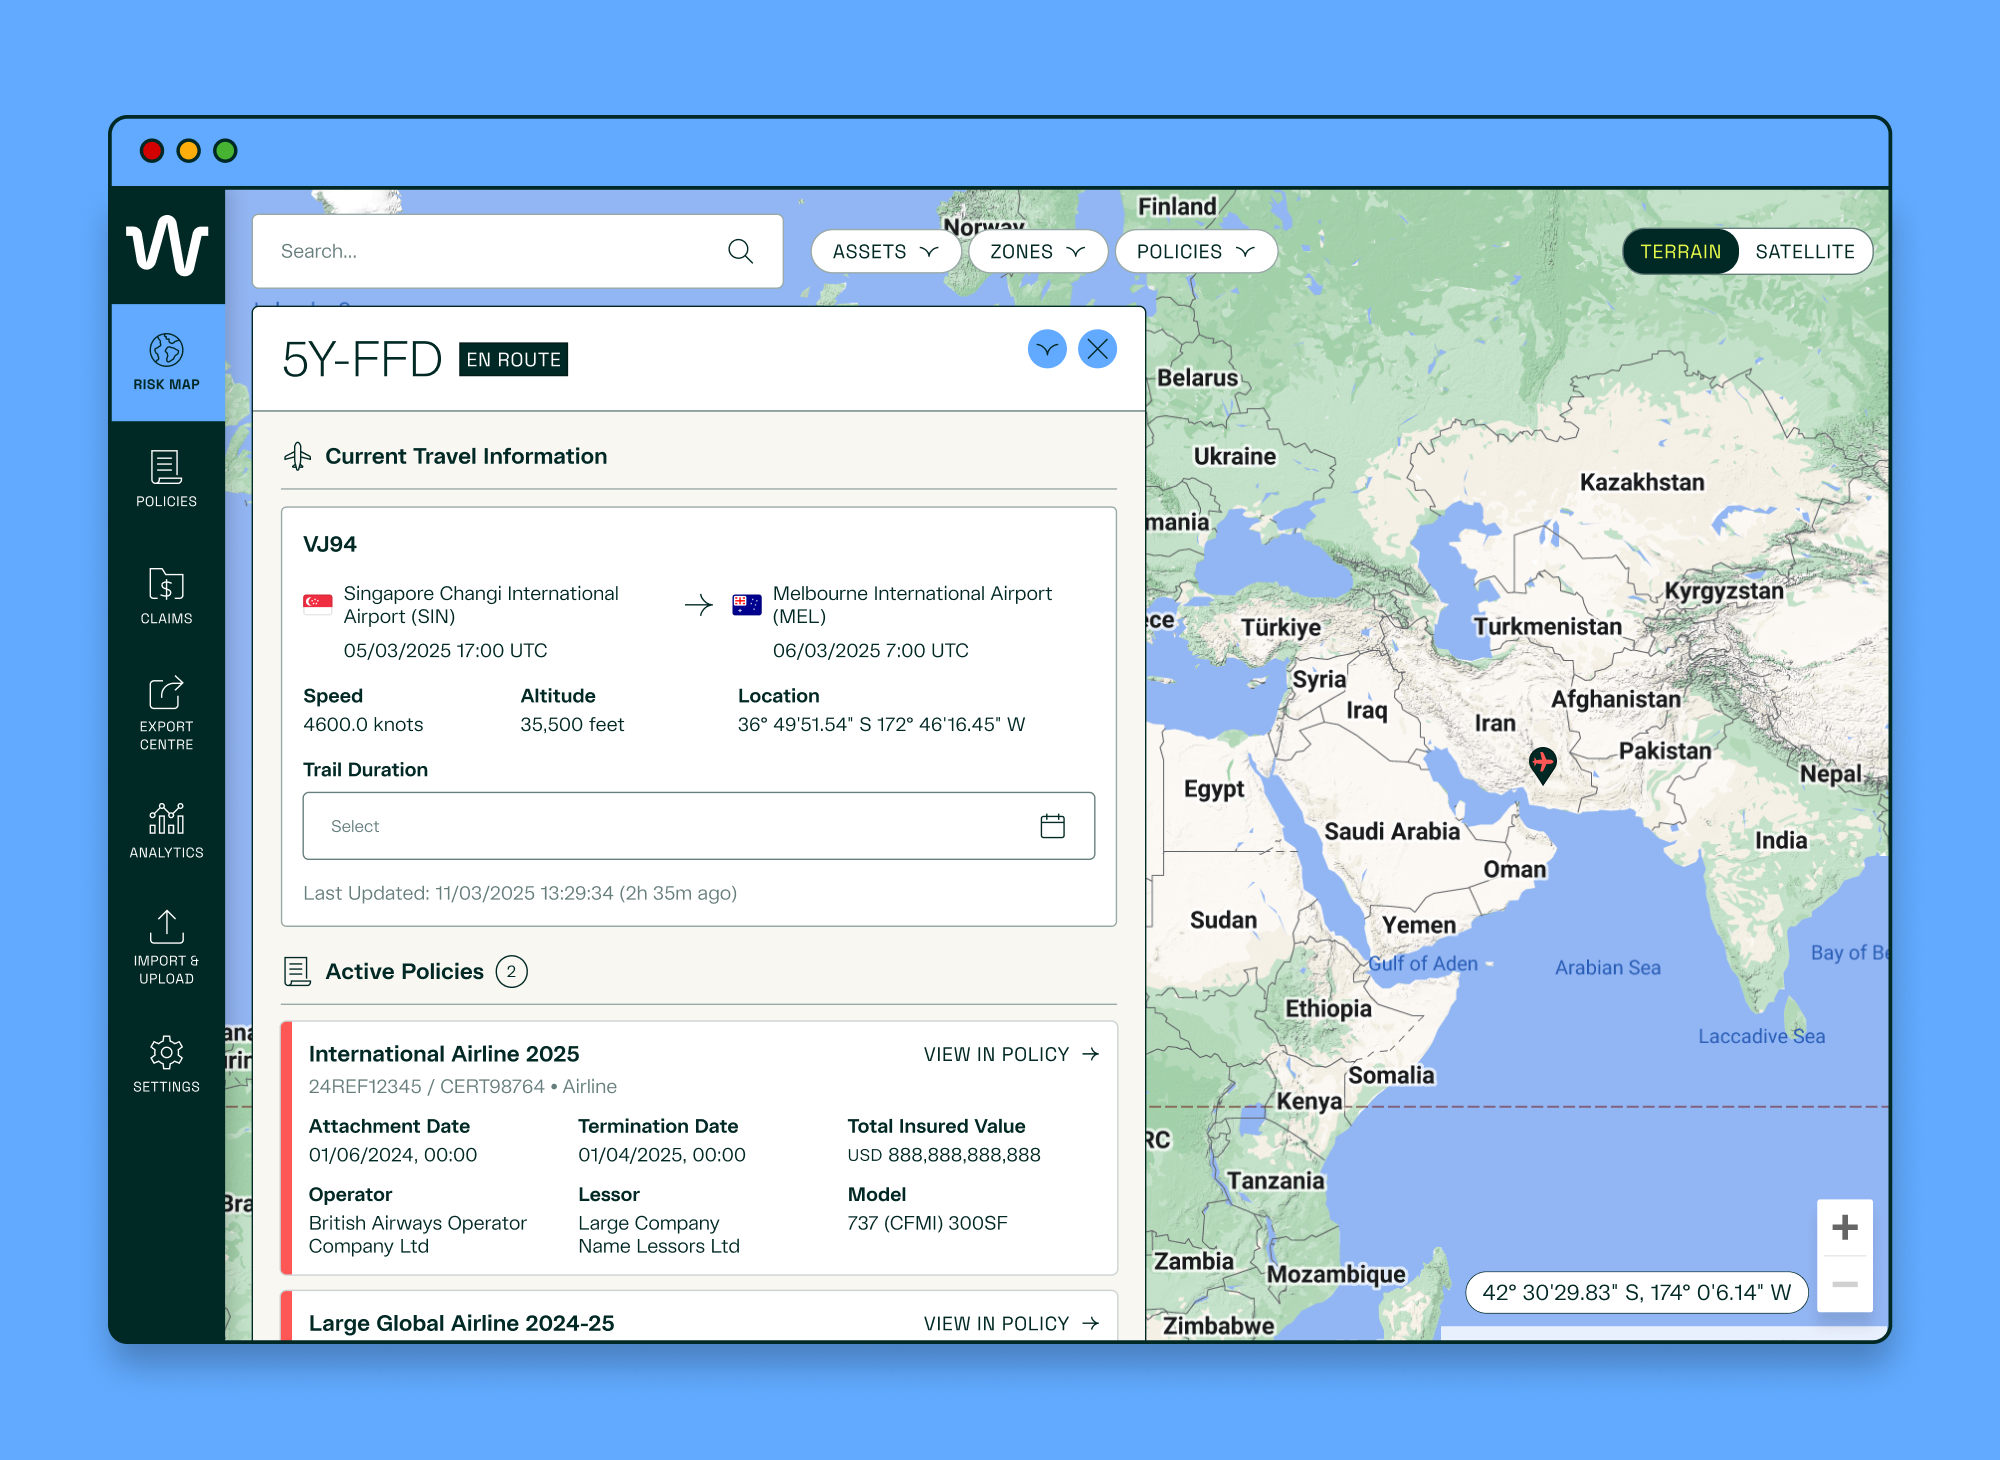Screen dimensions: 2000x1460
Task: Click the location coordinates value
Action: coord(882,725)
